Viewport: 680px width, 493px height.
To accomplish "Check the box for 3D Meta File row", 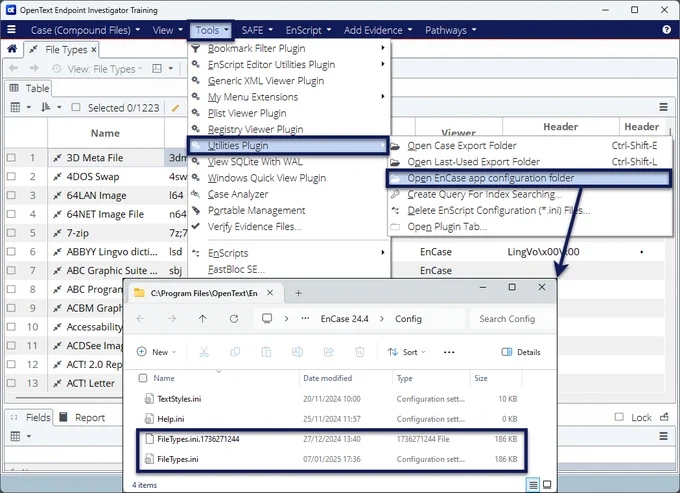I will pos(11,157).
